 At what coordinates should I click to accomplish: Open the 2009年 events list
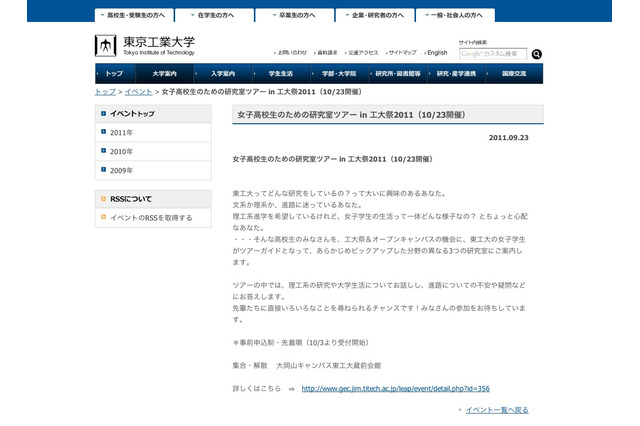pyautogui.click(x=153, y=170)
